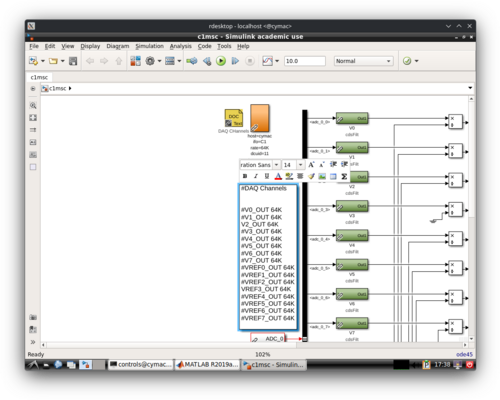Select the c1msc model tab
Viewport: 500px width, 400px height.
(x=39, y=77)
